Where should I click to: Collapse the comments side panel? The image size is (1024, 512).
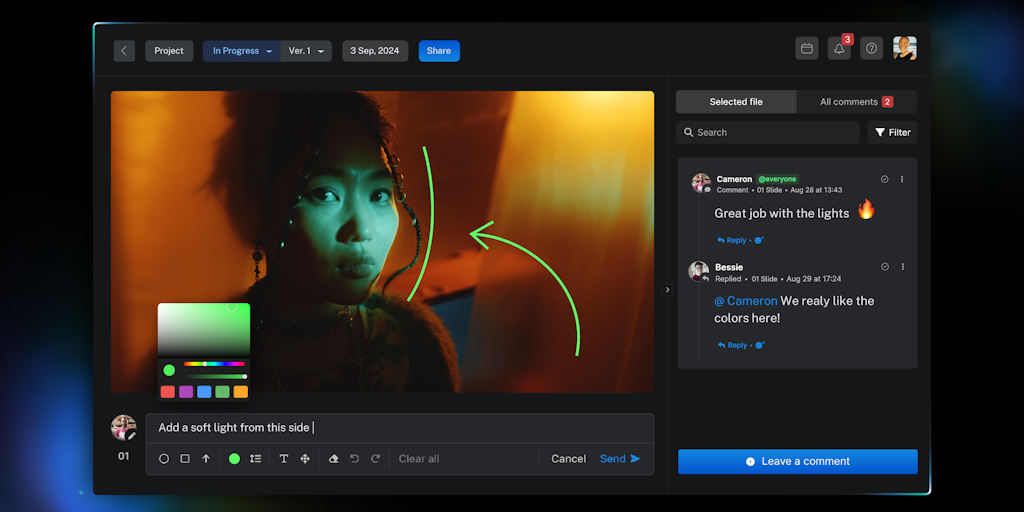coord(668,290)
